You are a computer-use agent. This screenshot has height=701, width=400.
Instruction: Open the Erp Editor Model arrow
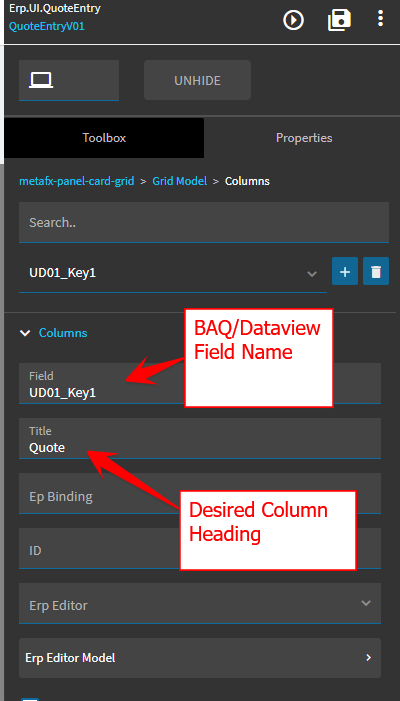tap(368, 658)
